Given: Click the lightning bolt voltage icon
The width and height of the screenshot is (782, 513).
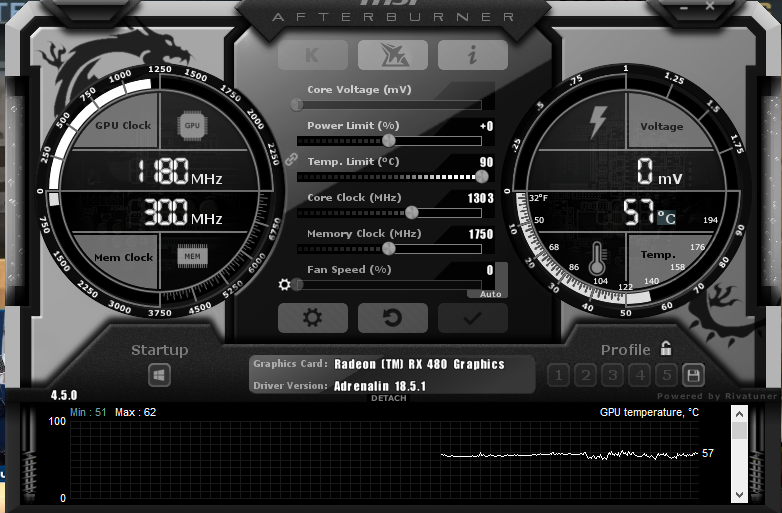Looking at the screenshot, I should (598, 122).
